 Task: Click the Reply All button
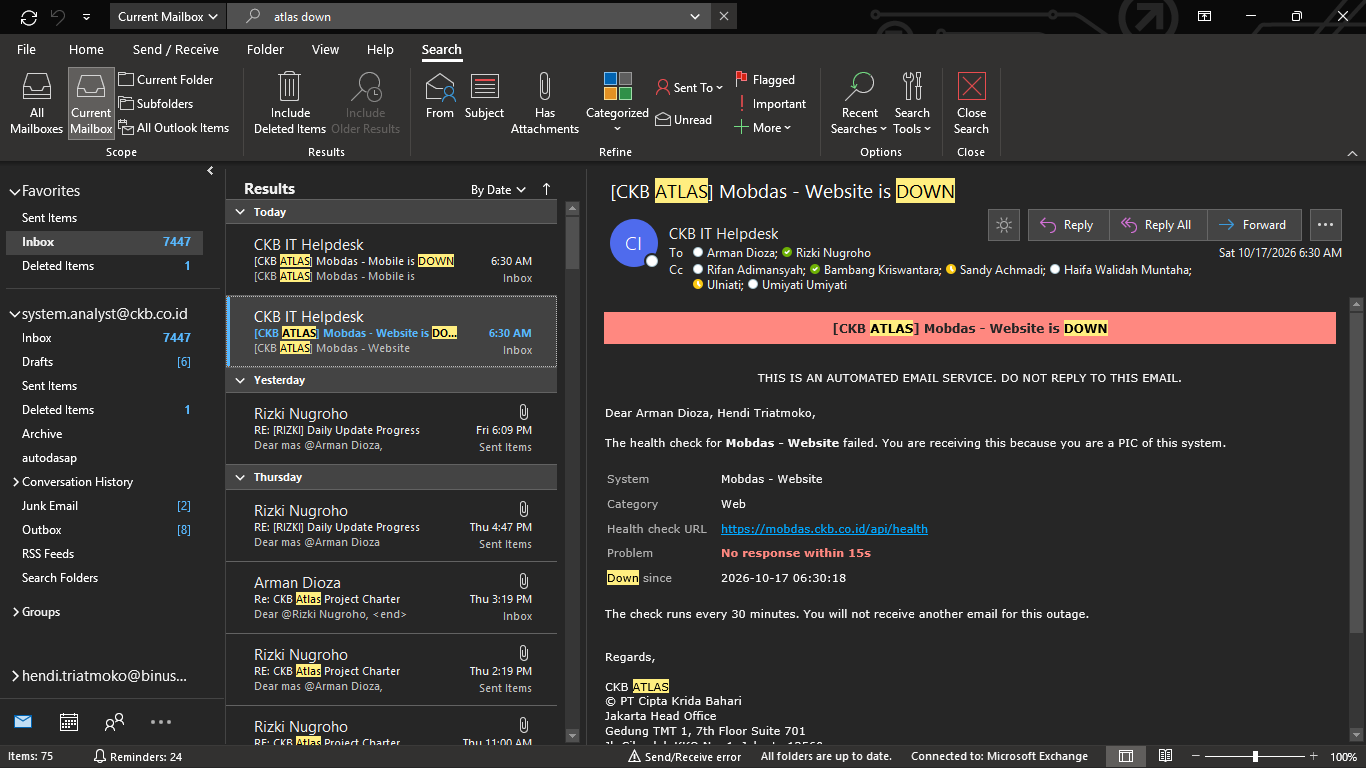click(x=1158, y=225)
